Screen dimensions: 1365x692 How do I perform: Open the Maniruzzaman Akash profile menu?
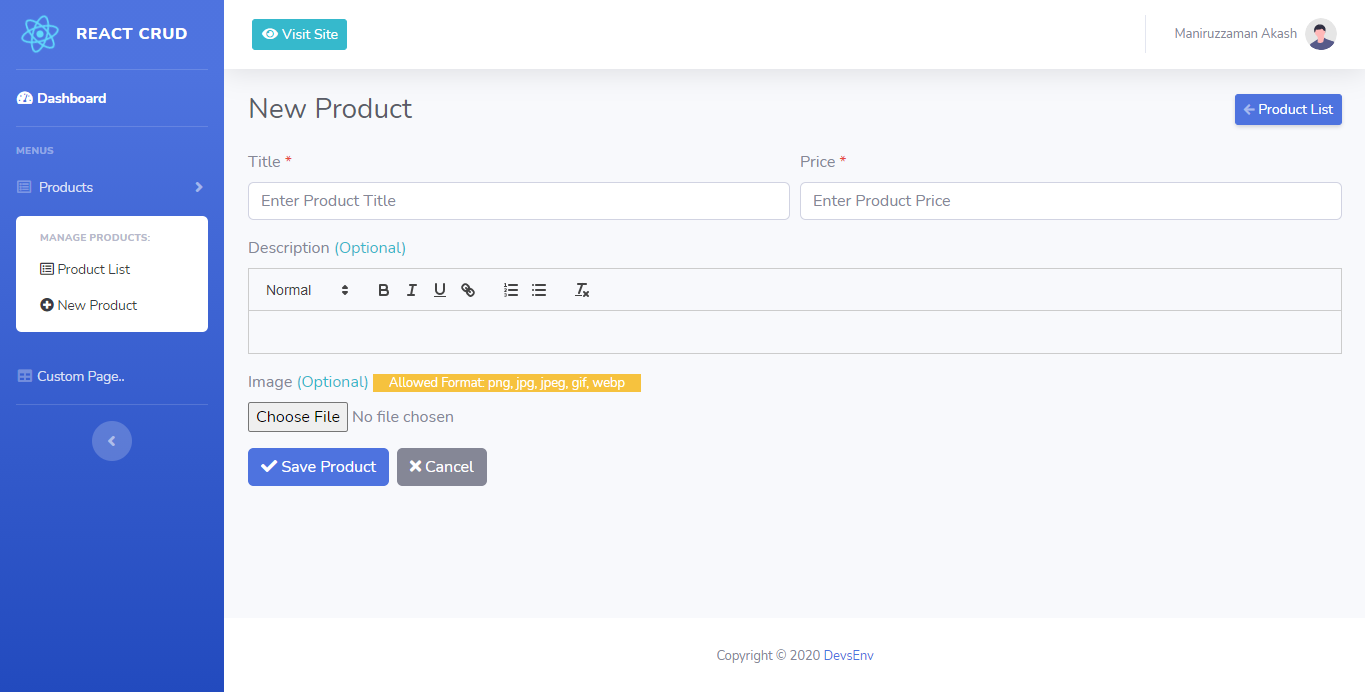(x=1253, y=33)
